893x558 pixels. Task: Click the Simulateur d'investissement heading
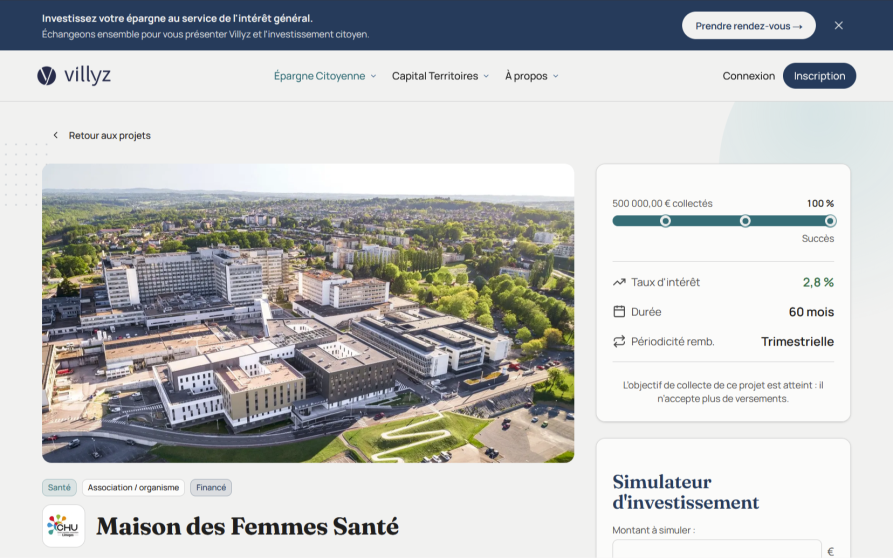(x=686, y=492)
